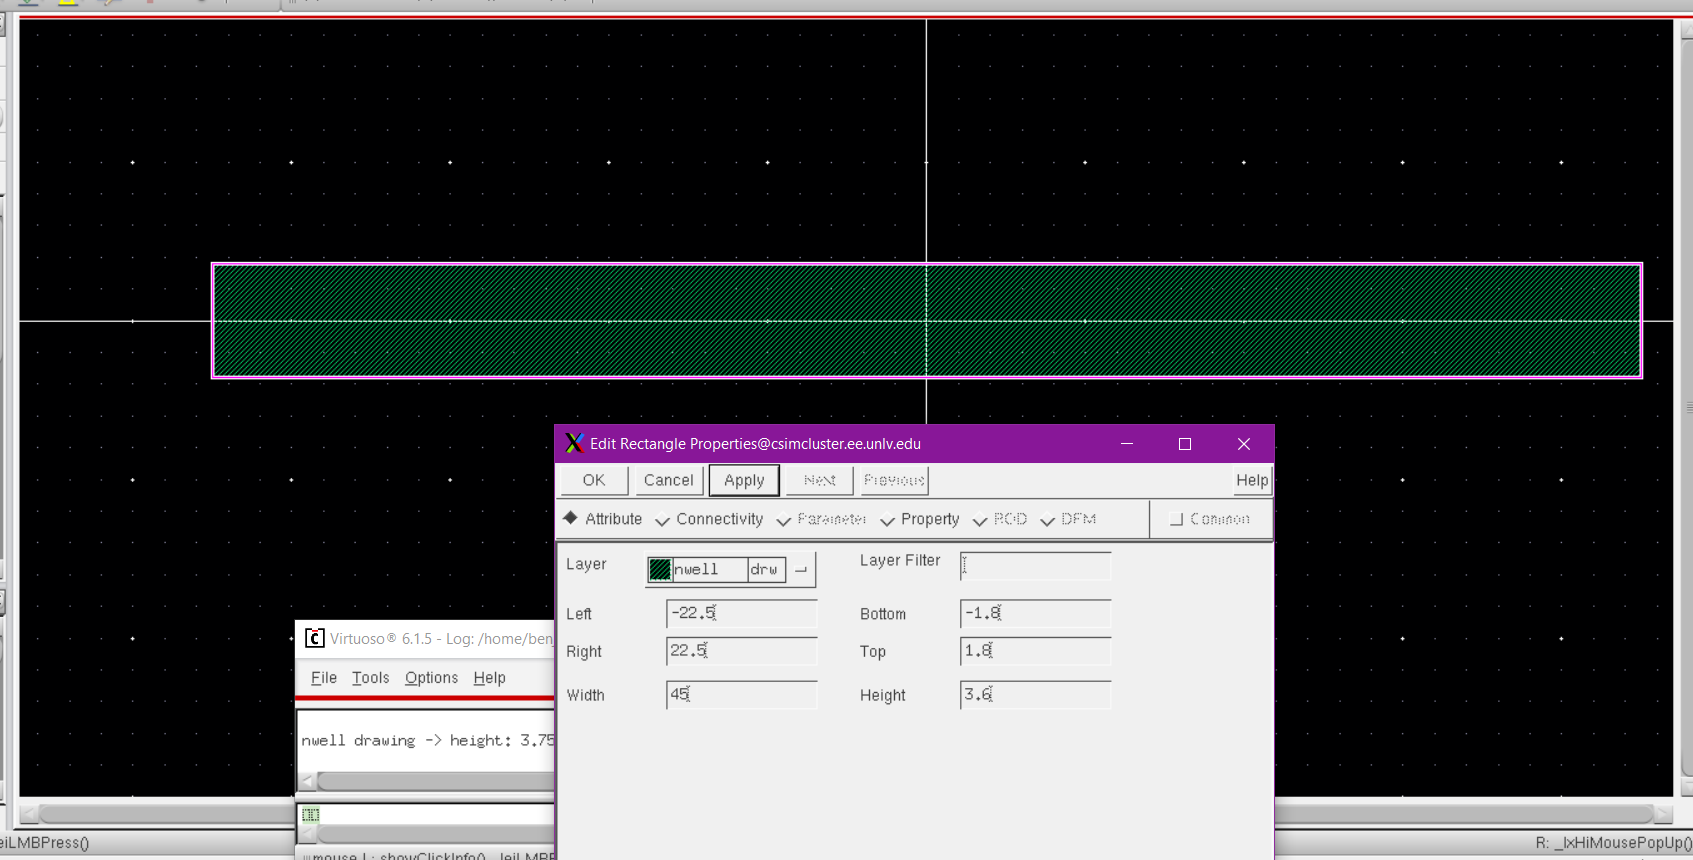Select the Connectivity radio option

tap(662, 520)
